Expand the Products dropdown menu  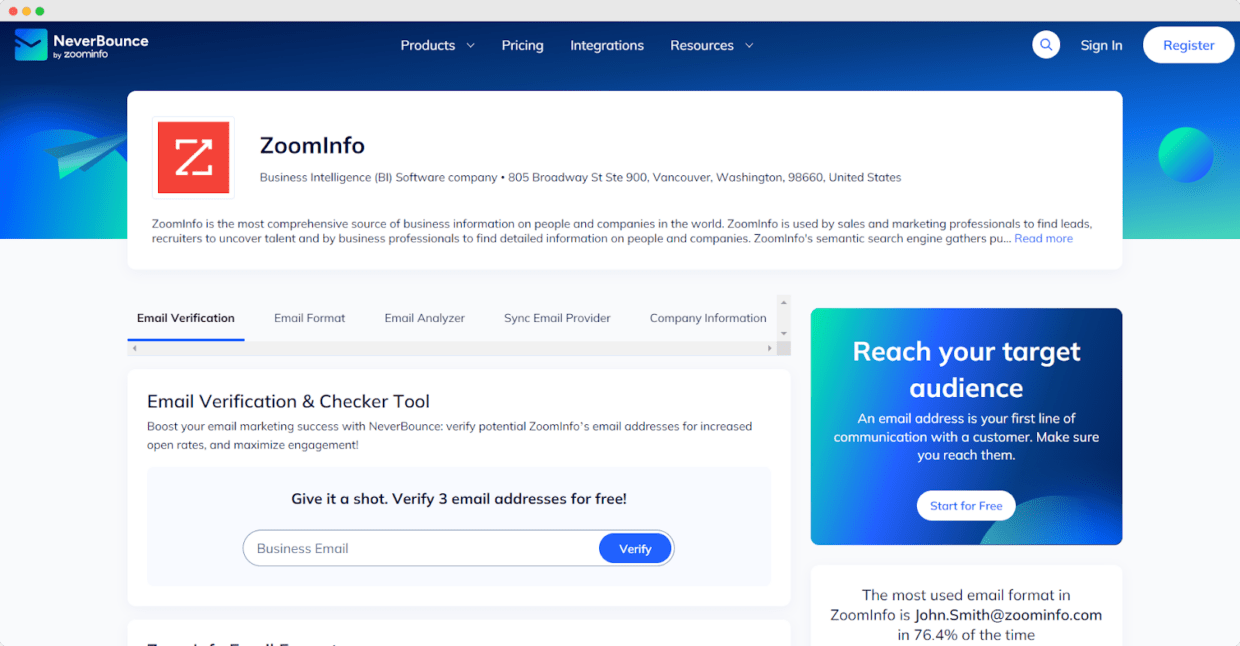pos(437,45)
